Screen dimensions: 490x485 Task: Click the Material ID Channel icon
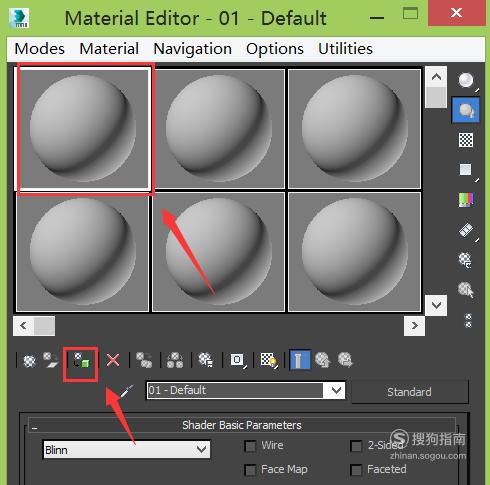click(238, 361)
